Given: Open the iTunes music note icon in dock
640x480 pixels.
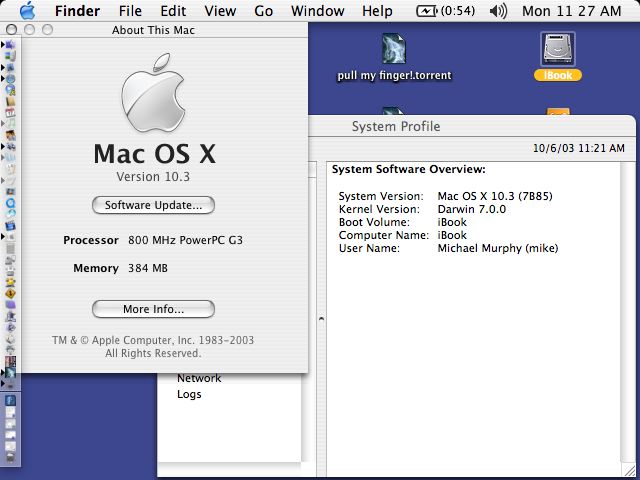Looking at the screenshot, I should [10, 123].
